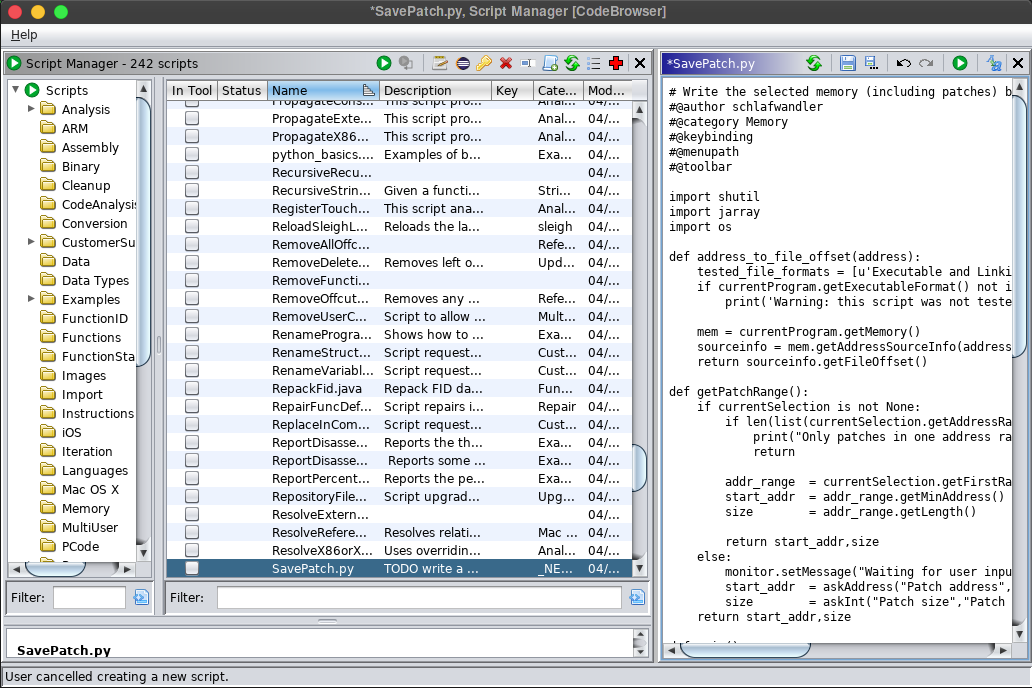Screen dimensions: 1032x688
Task: Toggle In Tool checkbox for ResolveRefere... row
Action: pos(192,532)
